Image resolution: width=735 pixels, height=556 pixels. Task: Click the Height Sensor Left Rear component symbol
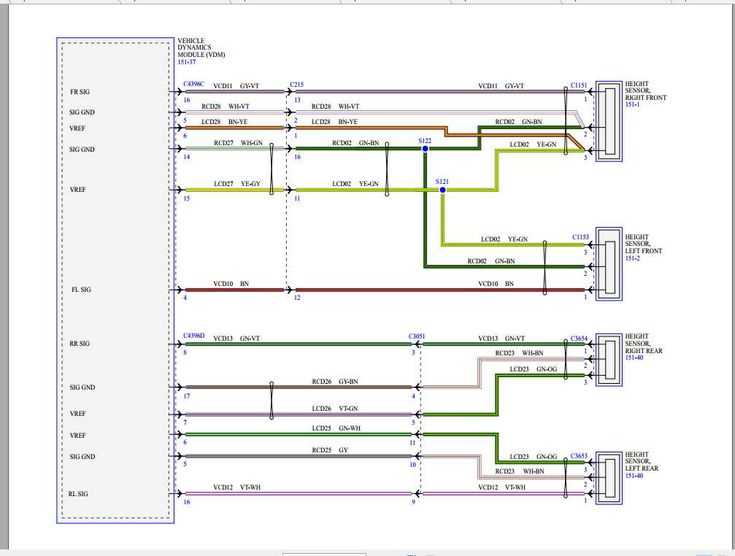609,478
